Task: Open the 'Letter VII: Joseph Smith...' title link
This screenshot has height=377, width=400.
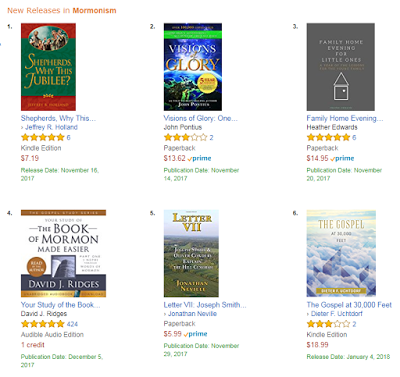Action: [205, 305]
